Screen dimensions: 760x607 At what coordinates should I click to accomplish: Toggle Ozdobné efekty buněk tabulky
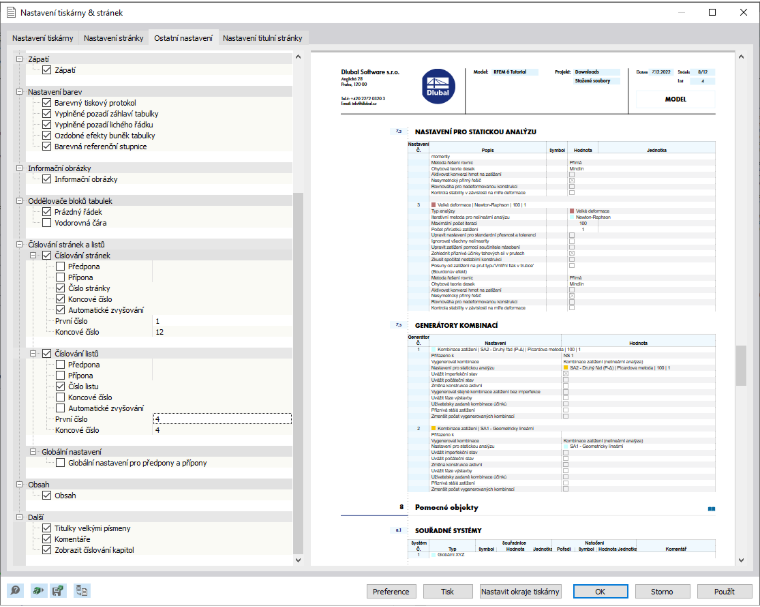pos(47,136)
